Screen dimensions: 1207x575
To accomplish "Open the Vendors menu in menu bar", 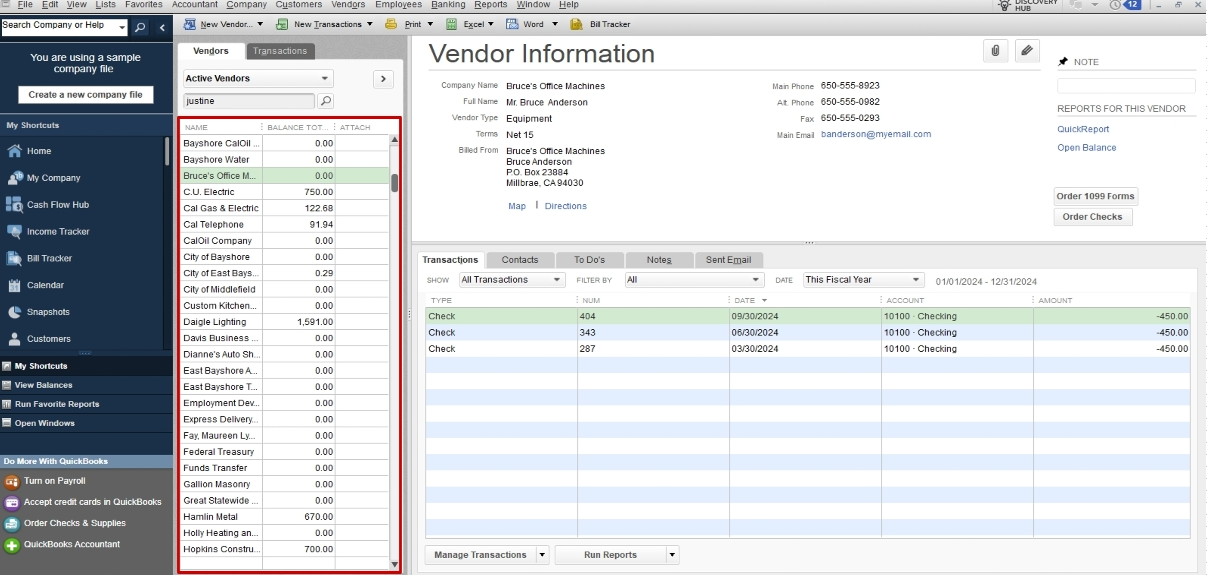I will click(x=348, y=5).
